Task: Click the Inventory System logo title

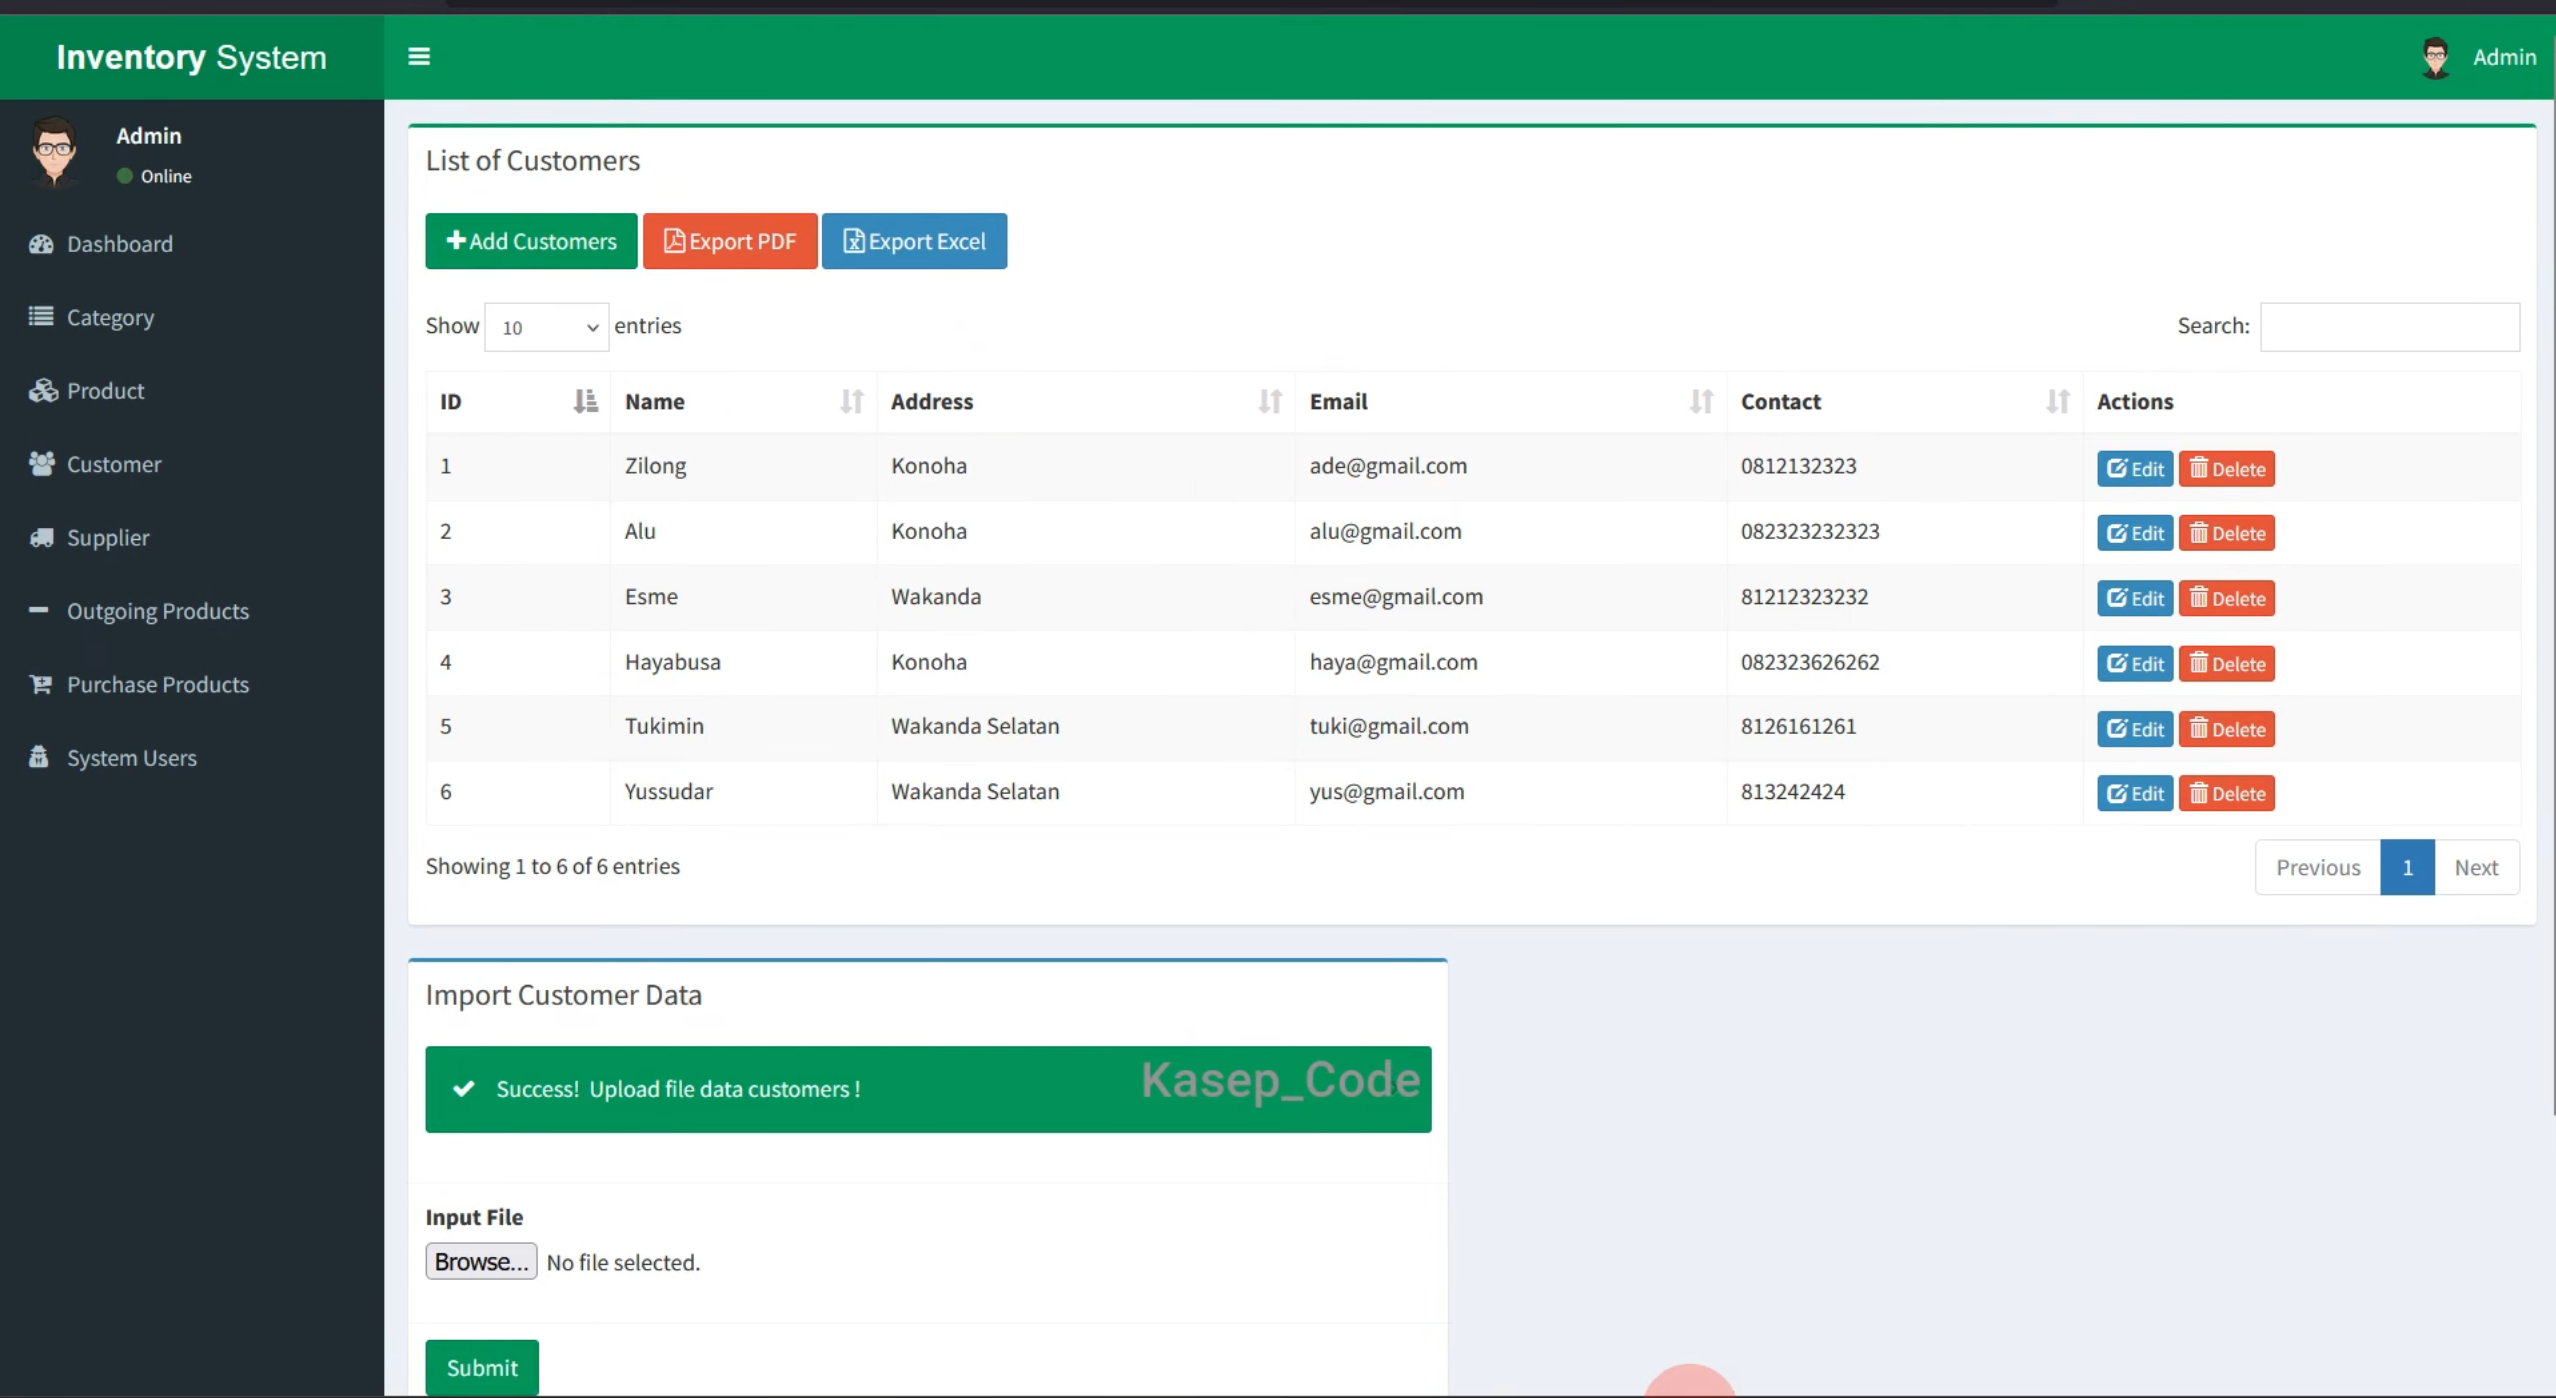Action: [x=191, y=57]
